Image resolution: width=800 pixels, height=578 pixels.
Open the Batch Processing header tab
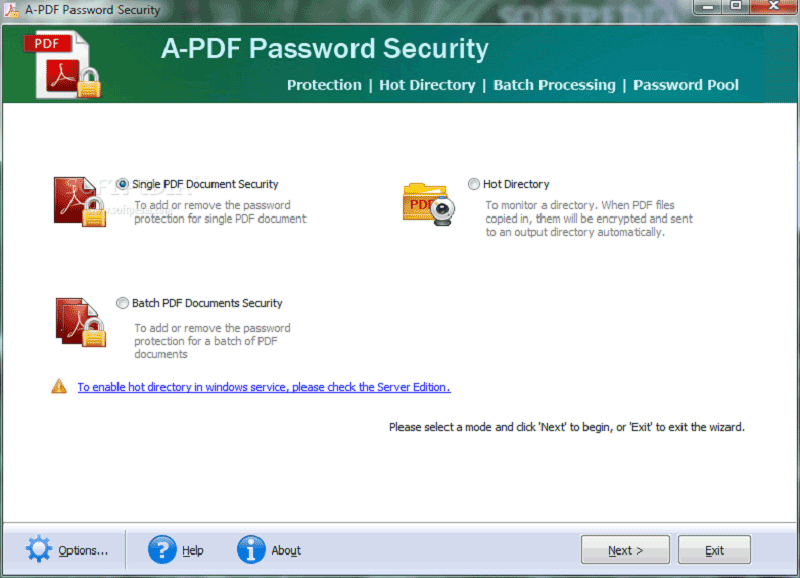[554, 85]
